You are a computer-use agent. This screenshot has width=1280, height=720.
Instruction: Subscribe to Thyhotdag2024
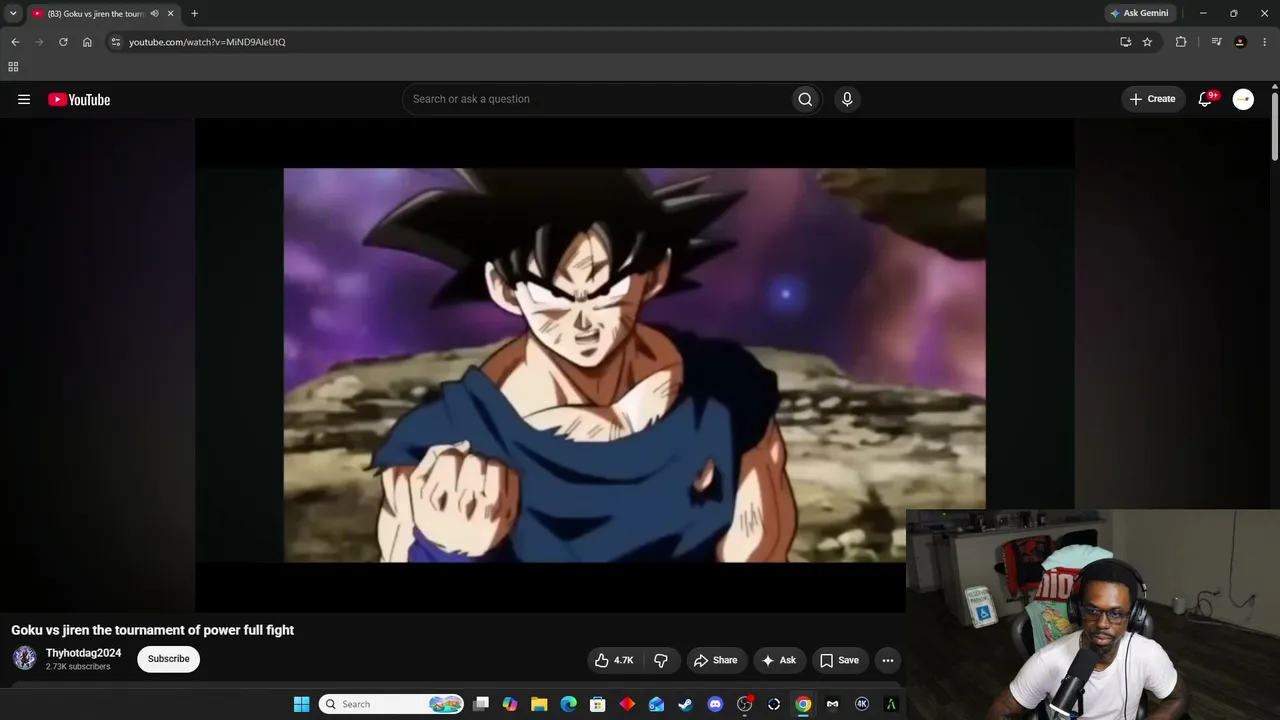[x=168, y=659]
